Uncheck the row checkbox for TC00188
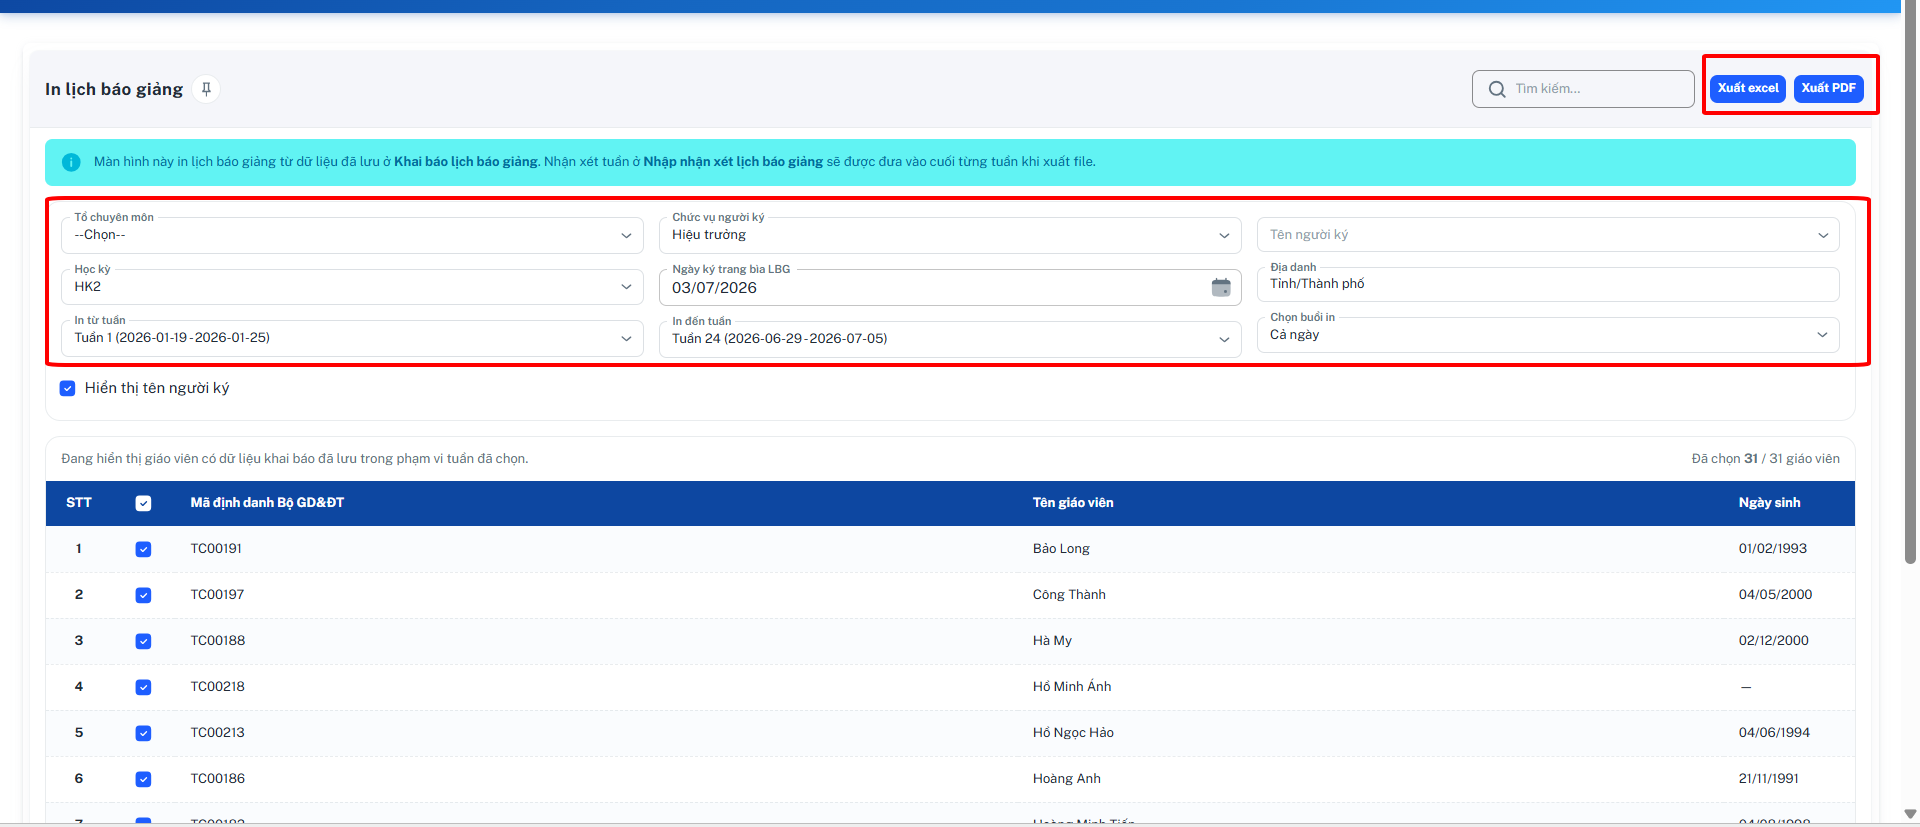The height and width of the screenshot is (827, 1920). tap(143, 641)
